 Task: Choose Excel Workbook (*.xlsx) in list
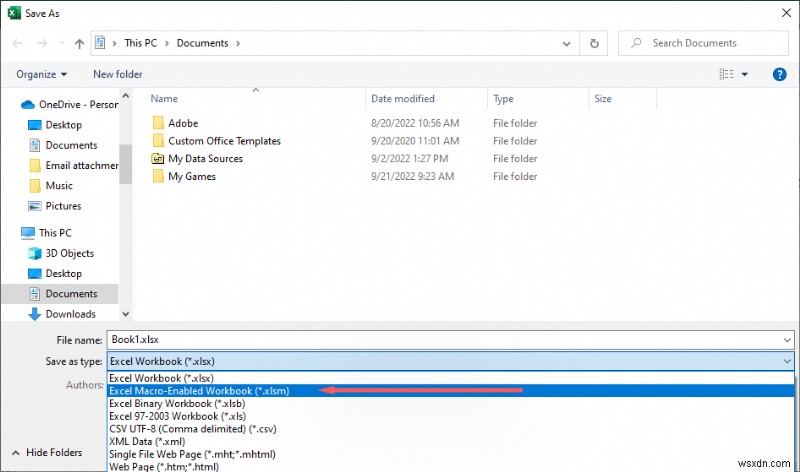[x=451, y=378]
